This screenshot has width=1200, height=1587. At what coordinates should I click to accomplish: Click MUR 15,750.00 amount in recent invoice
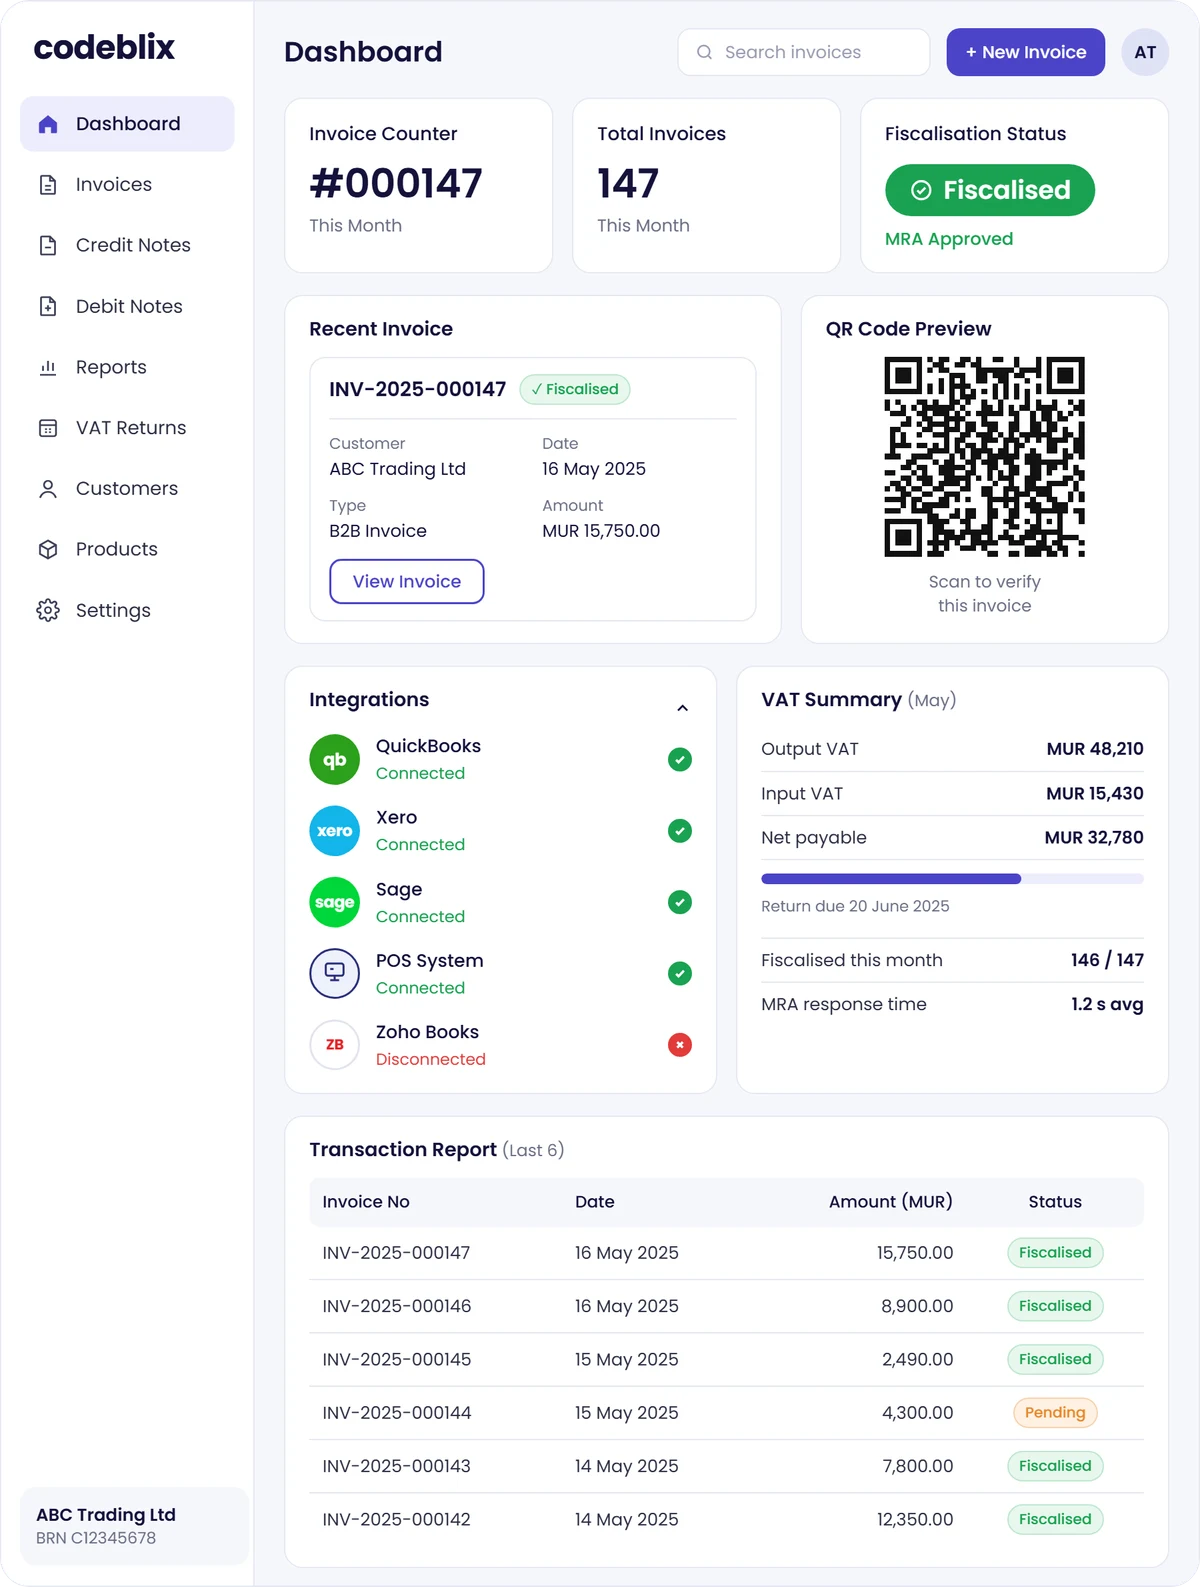coord(601,531)
